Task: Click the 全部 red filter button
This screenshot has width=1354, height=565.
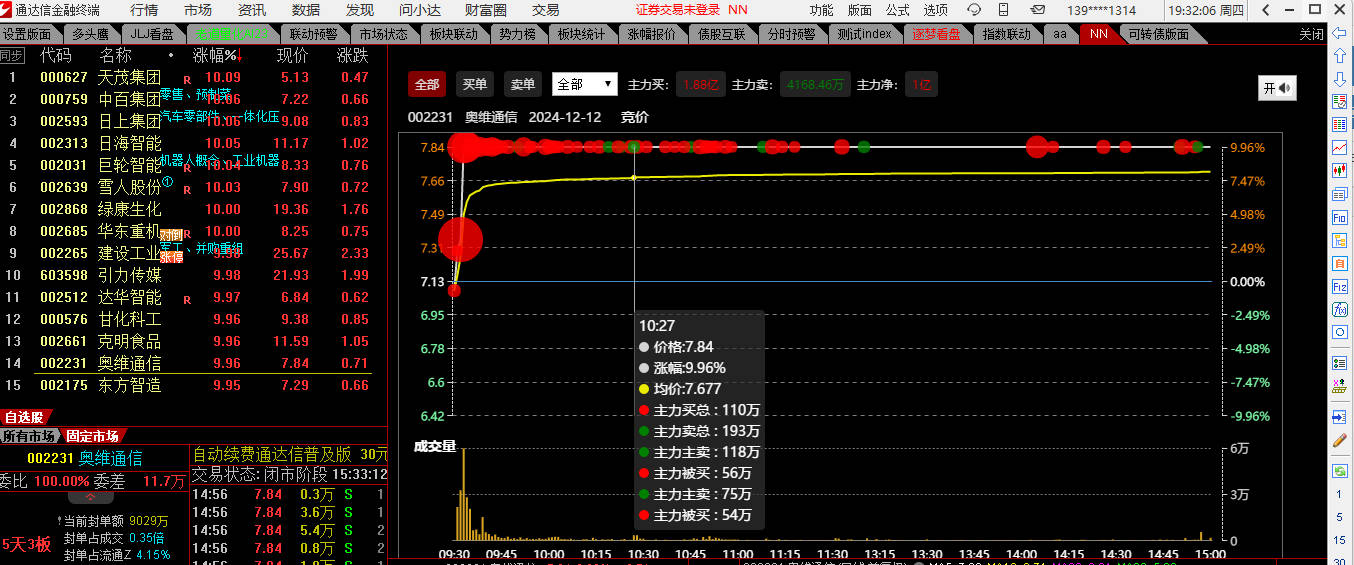Action: (x=427, y=85)
